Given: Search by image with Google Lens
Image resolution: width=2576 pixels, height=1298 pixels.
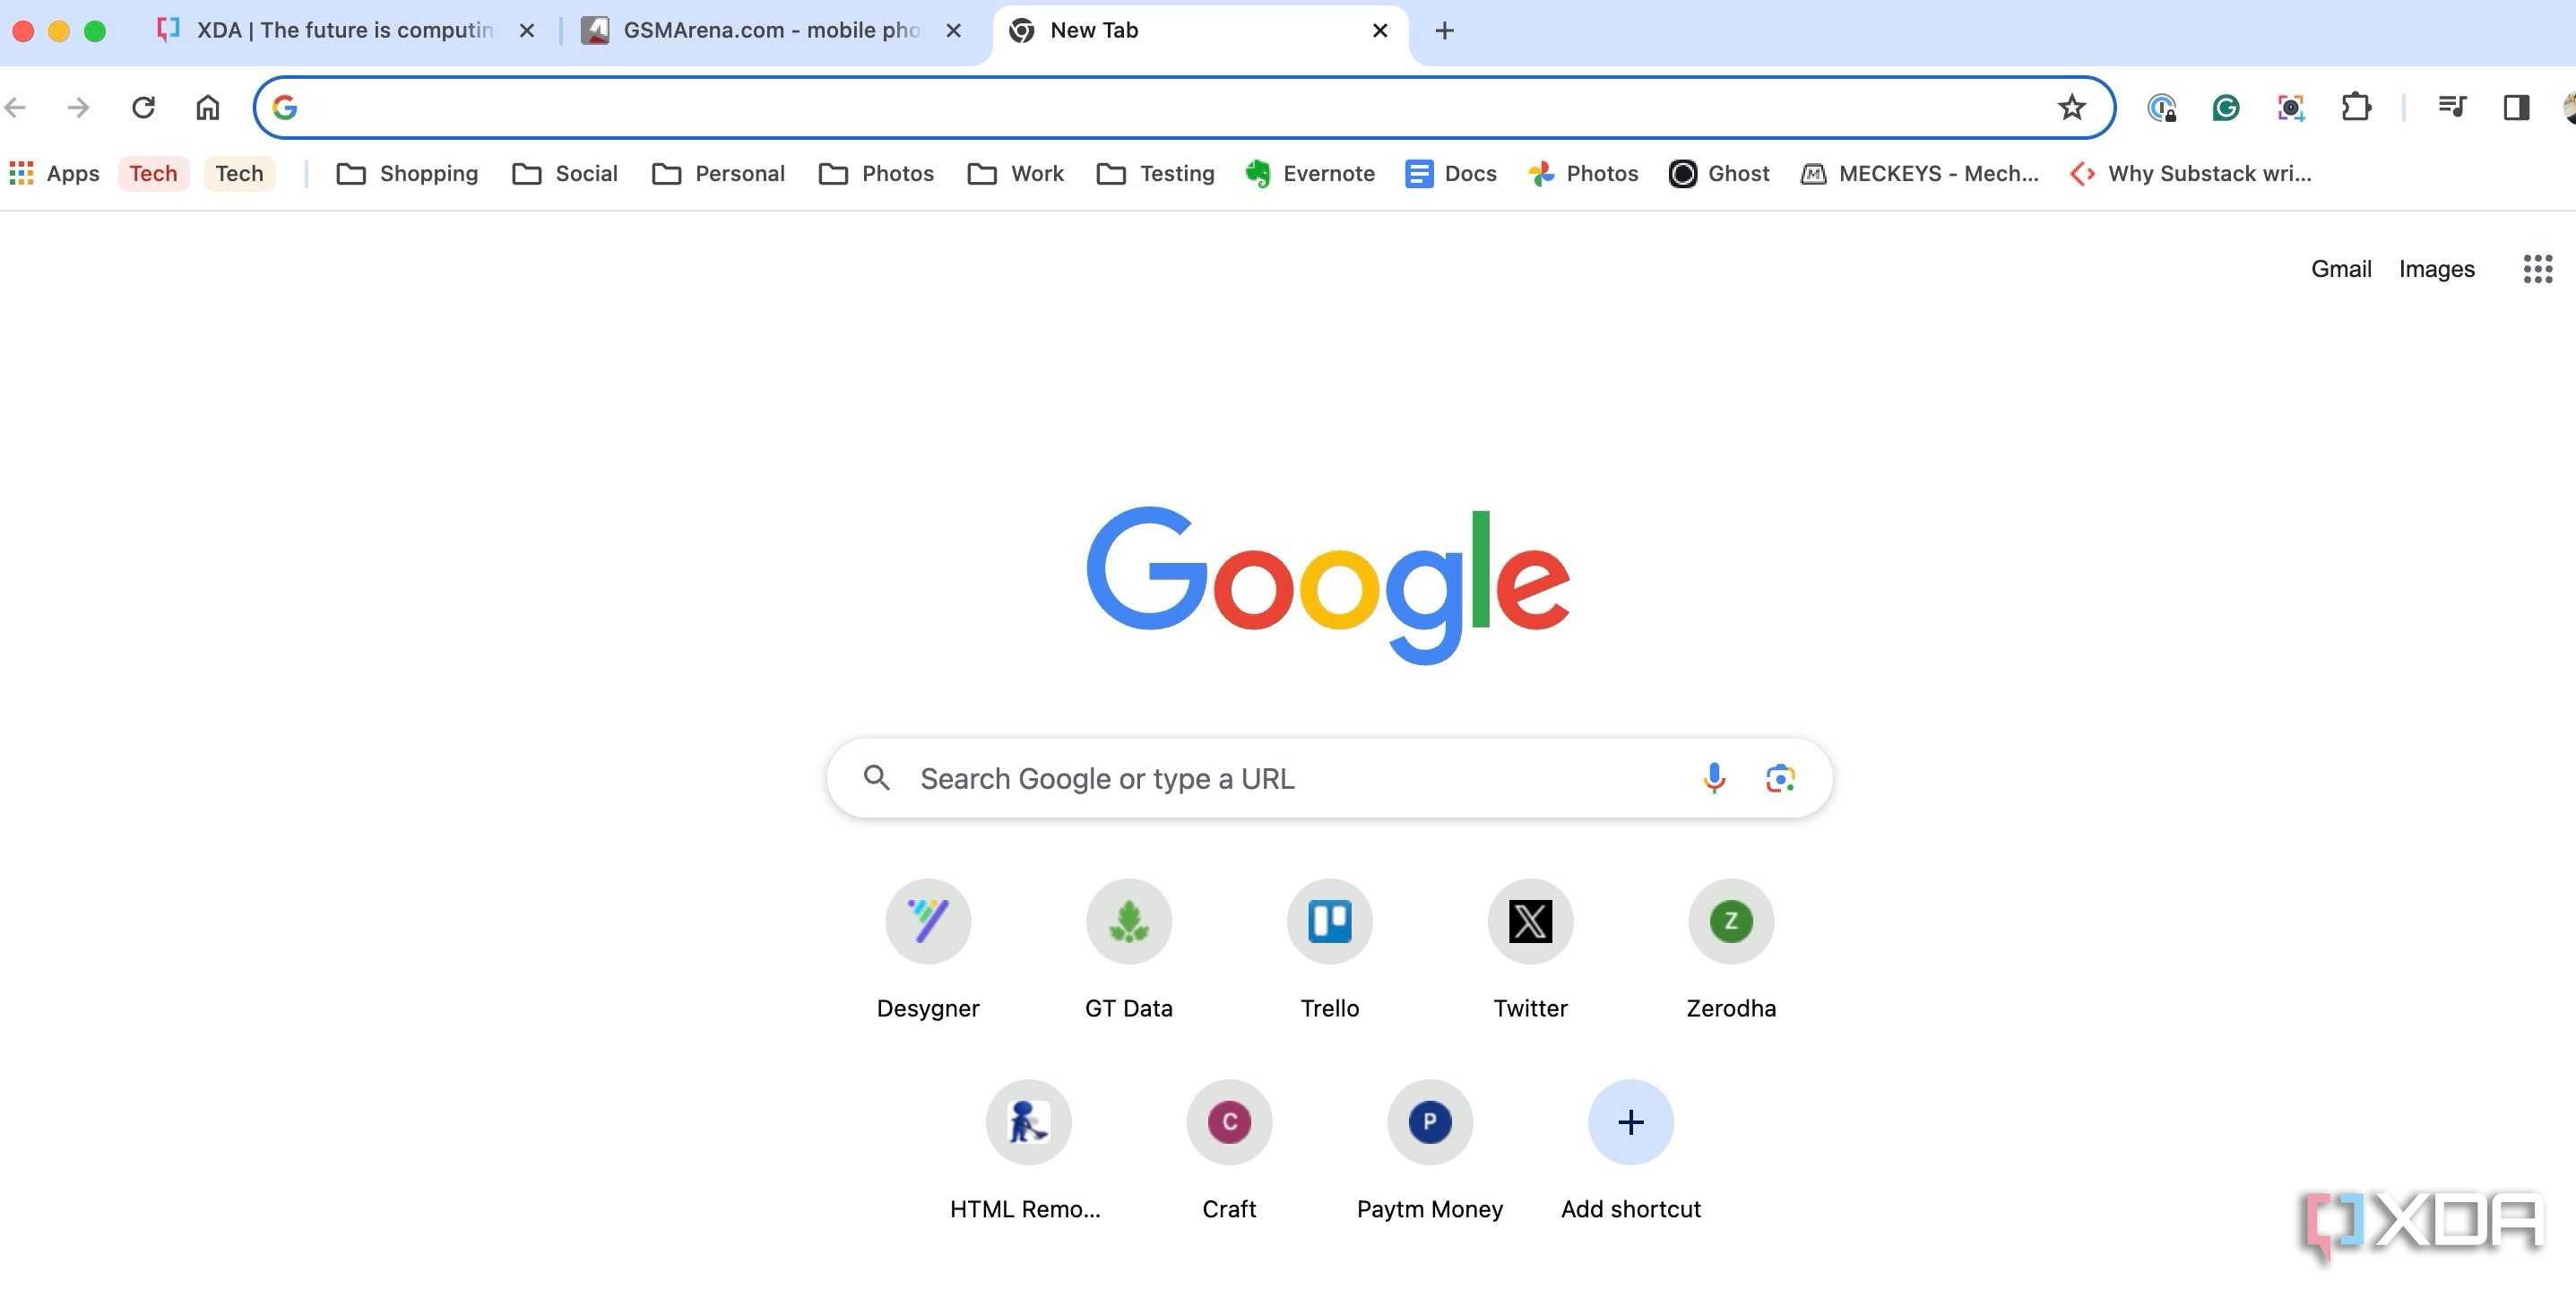Looking at the screenshot, I should coord(1779,778).
